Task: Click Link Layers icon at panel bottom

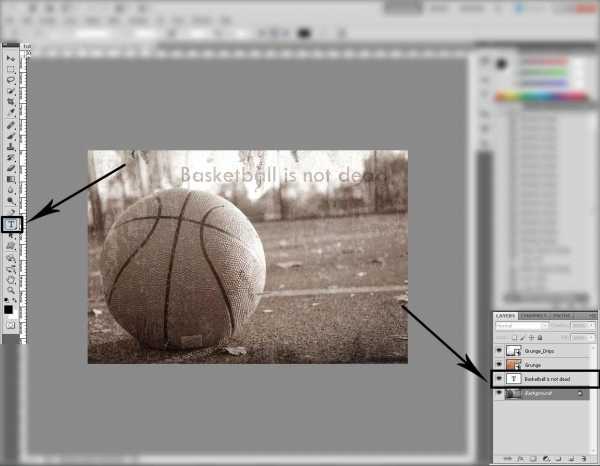Action: coord(507,458)
